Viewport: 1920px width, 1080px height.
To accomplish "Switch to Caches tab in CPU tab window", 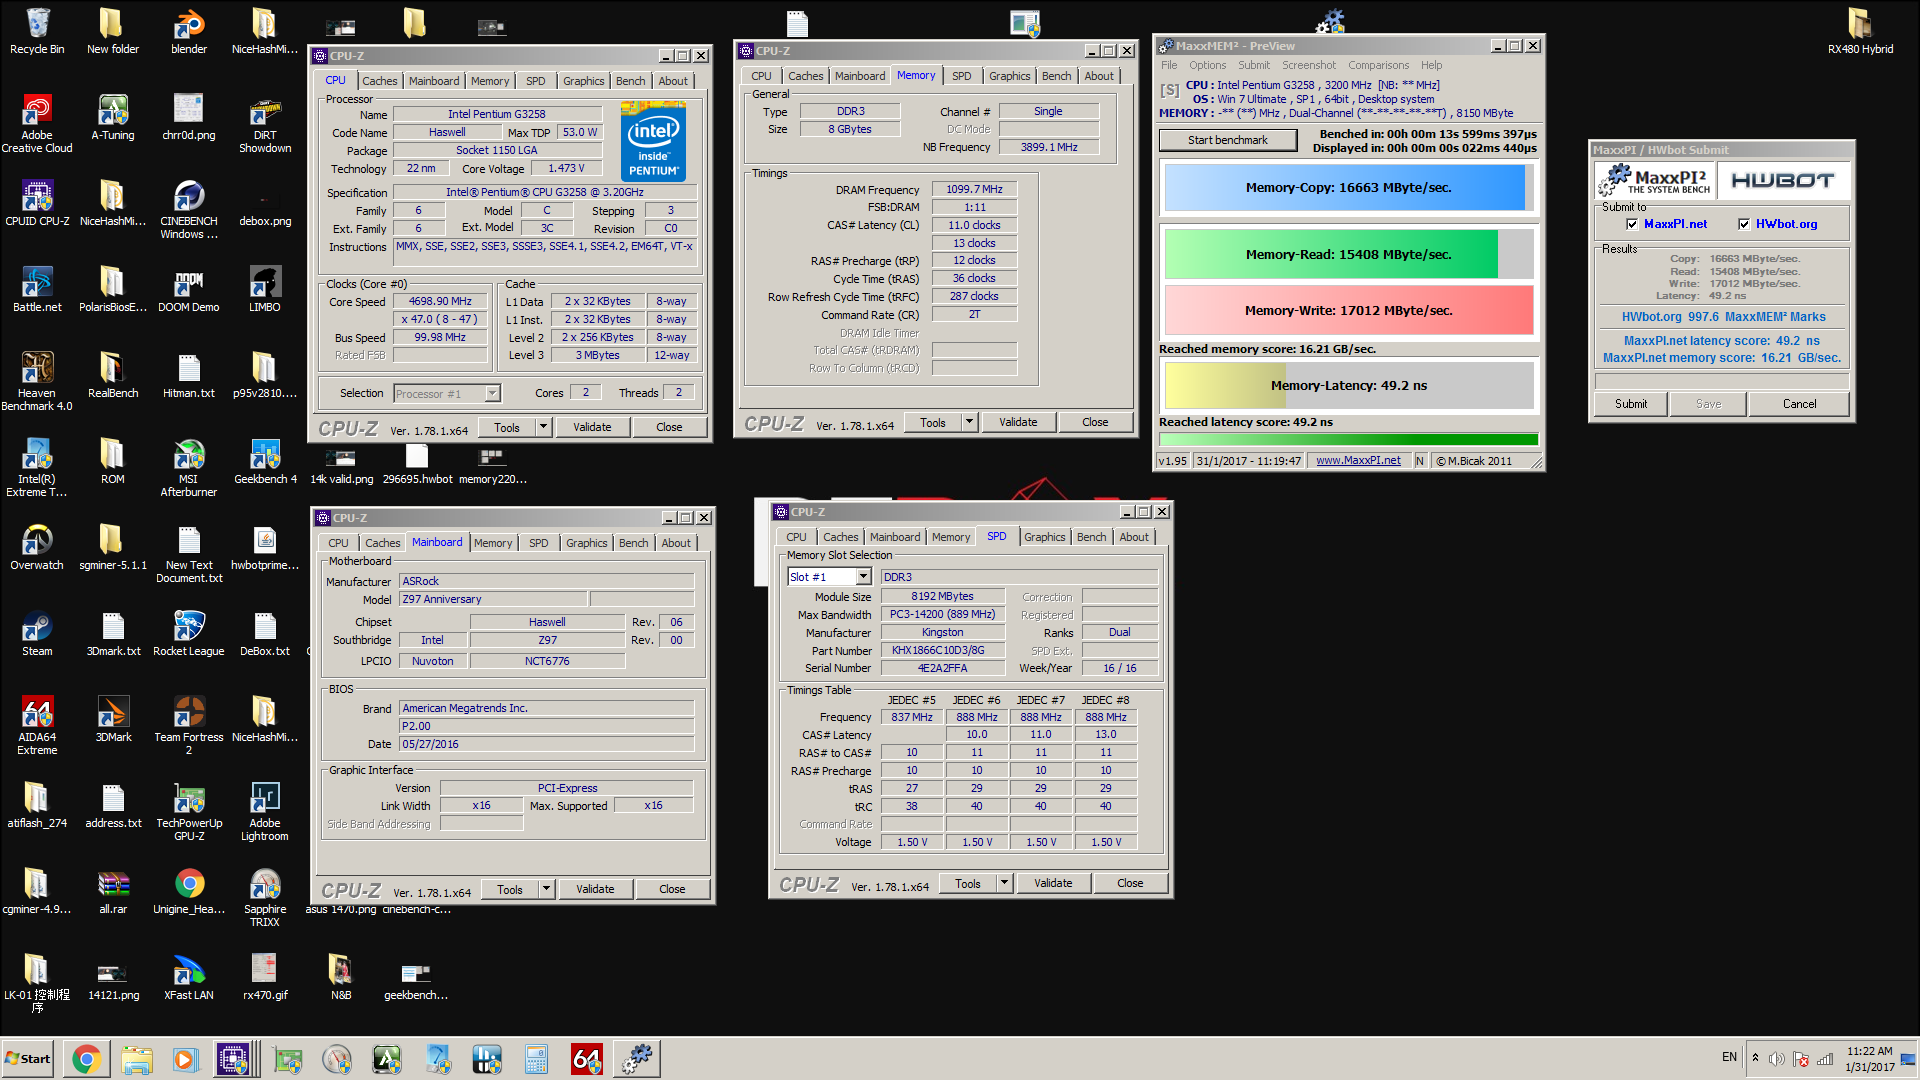I will point(379,81).
